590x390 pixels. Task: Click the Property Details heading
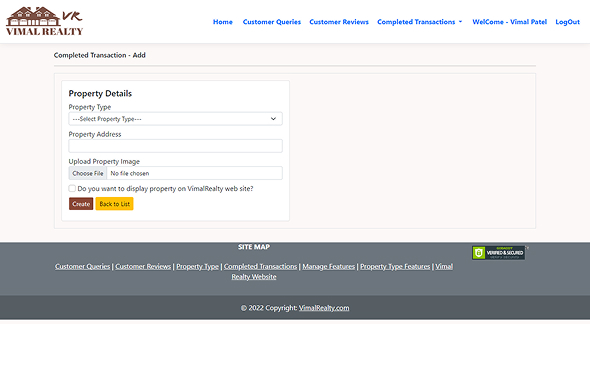[x=100, y=93]
